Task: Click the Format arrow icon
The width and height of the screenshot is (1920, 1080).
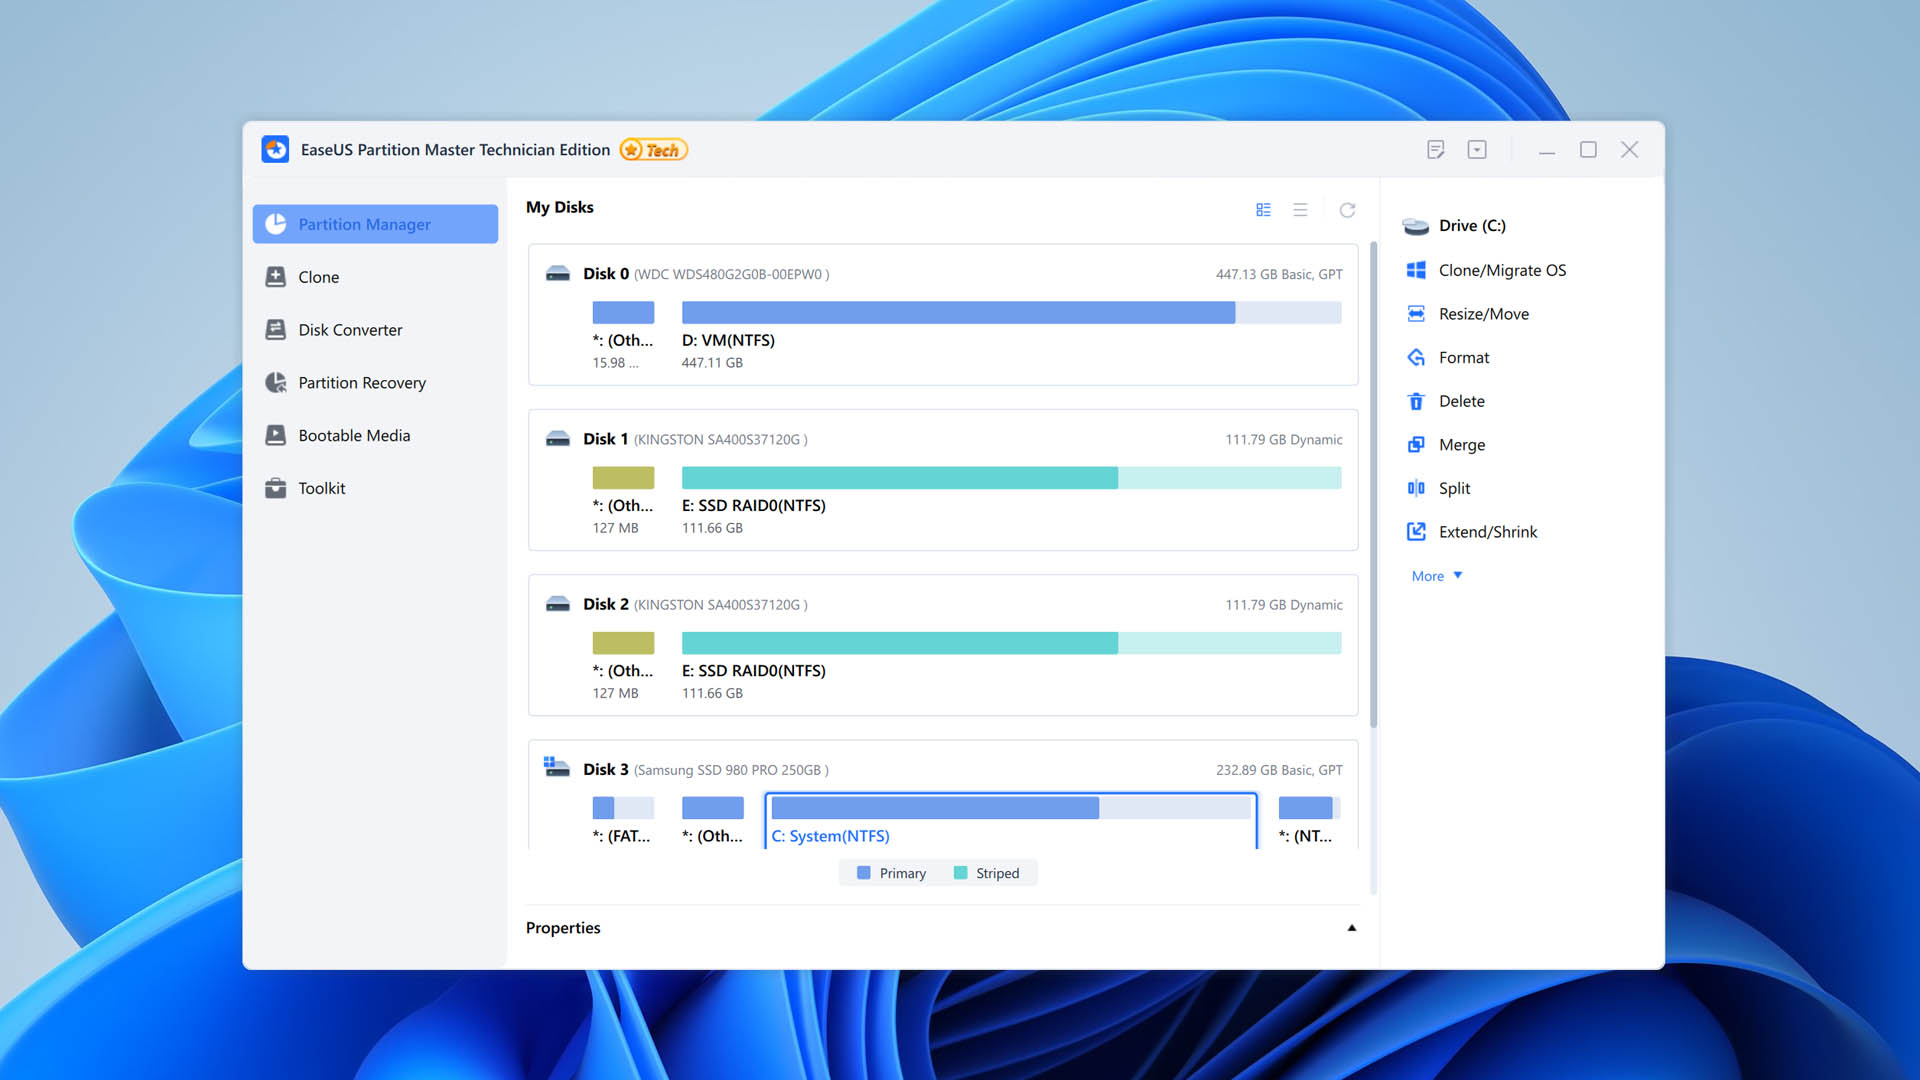Action: [x=1416, y=357]
